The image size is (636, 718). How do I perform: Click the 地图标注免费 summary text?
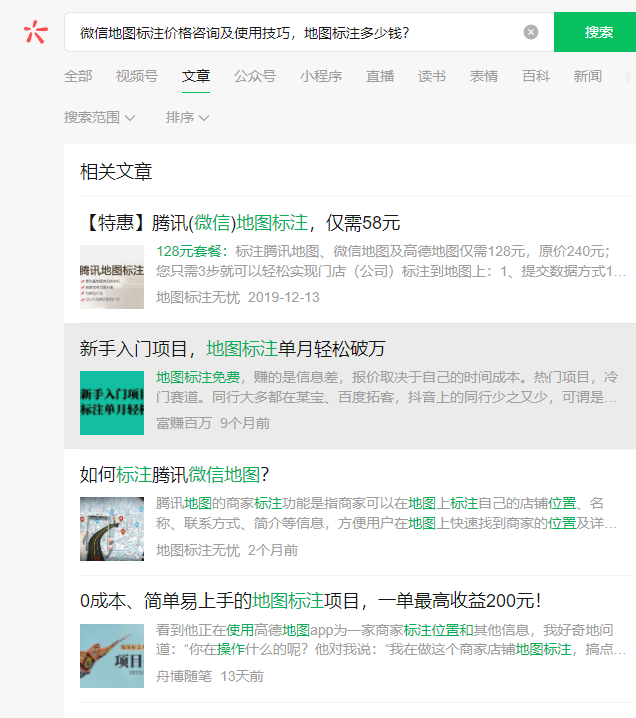(x=387, y=387)
